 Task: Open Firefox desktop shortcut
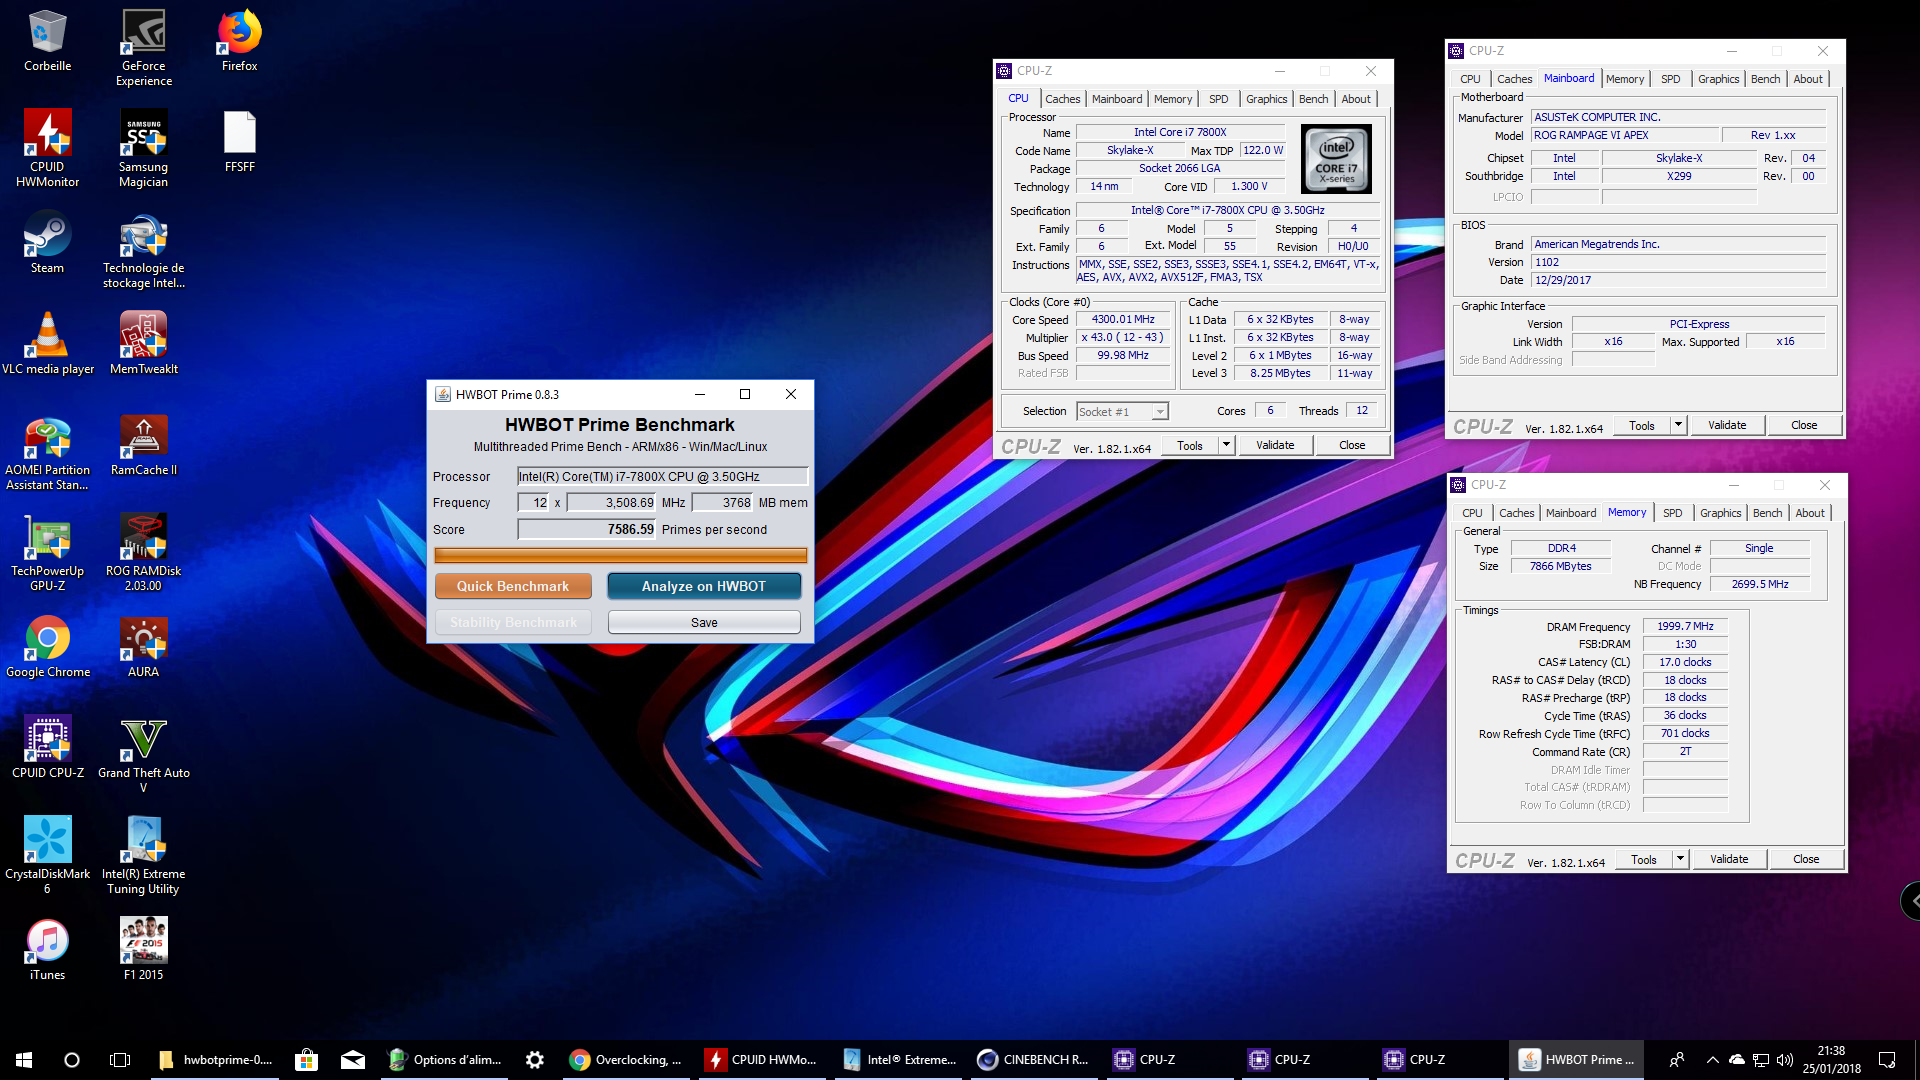(239, 41)
